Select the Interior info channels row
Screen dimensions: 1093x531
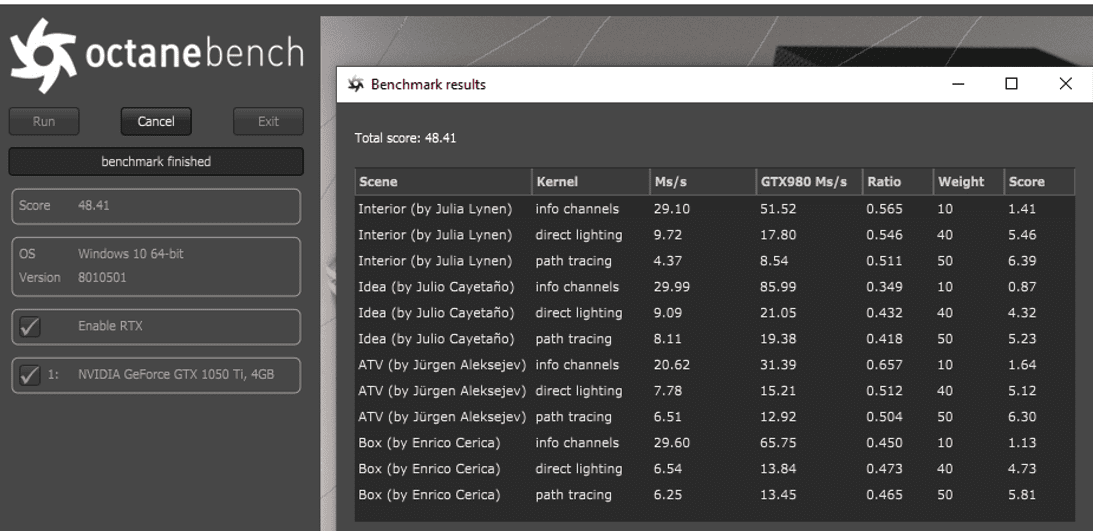[715, 209]
